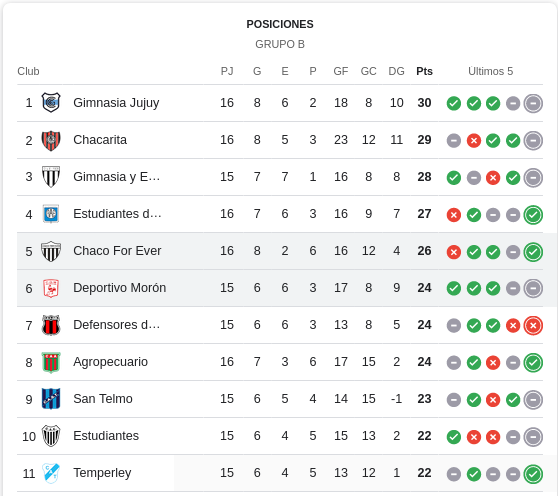Viewport: 558px width, 496px height.
Task: Click the Agropecuario team badge
Action: (x=51, y=362)
